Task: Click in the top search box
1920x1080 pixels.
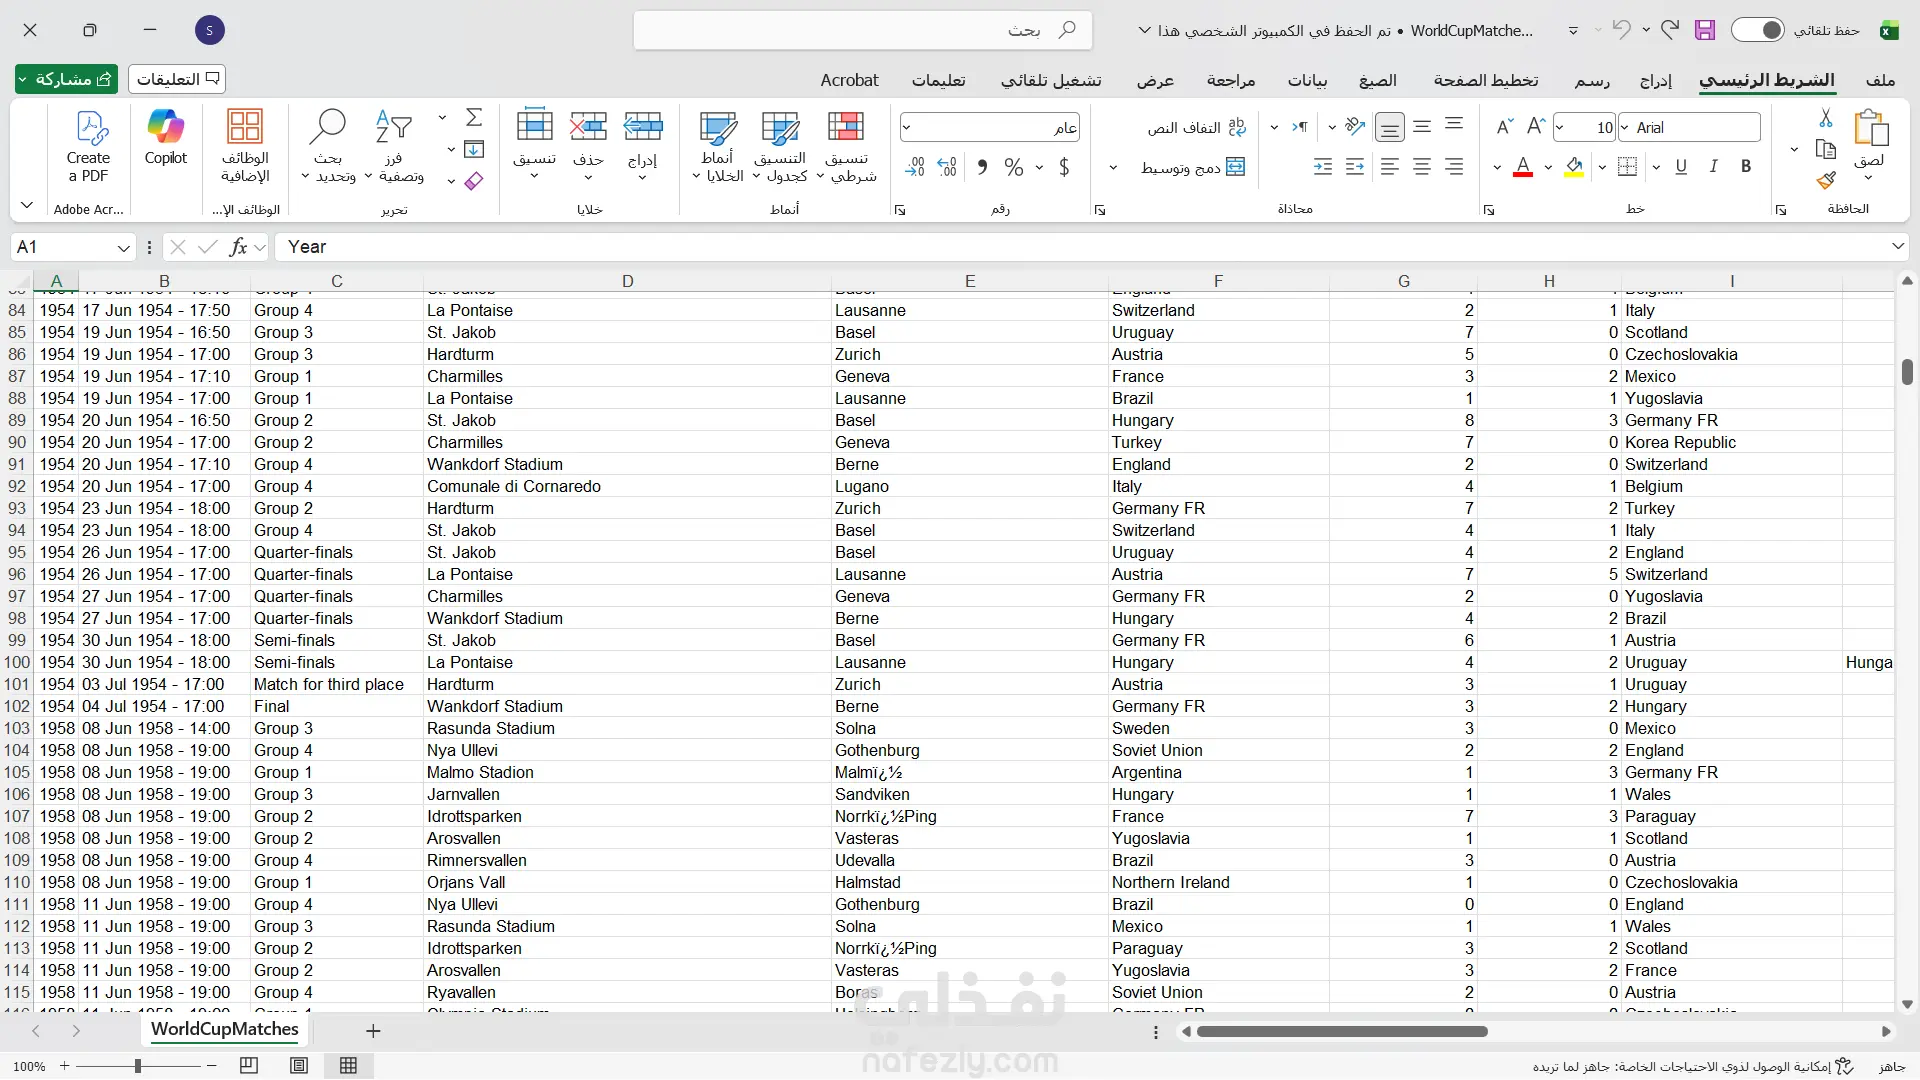Action: [x=862, y=30]
